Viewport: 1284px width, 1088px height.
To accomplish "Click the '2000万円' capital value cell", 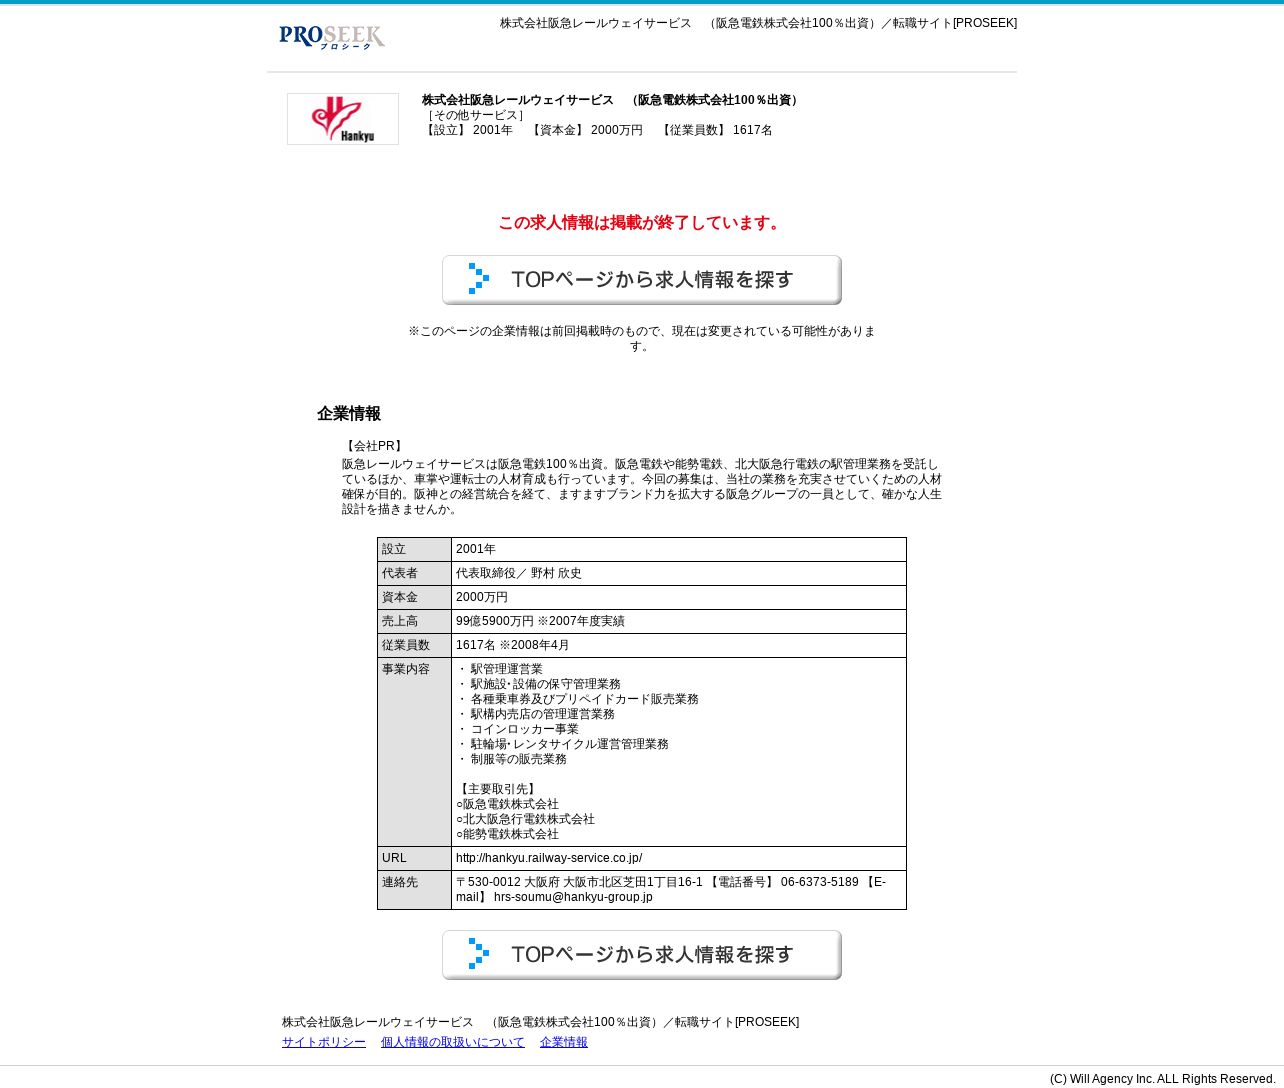I will click(x=679, y=598).
